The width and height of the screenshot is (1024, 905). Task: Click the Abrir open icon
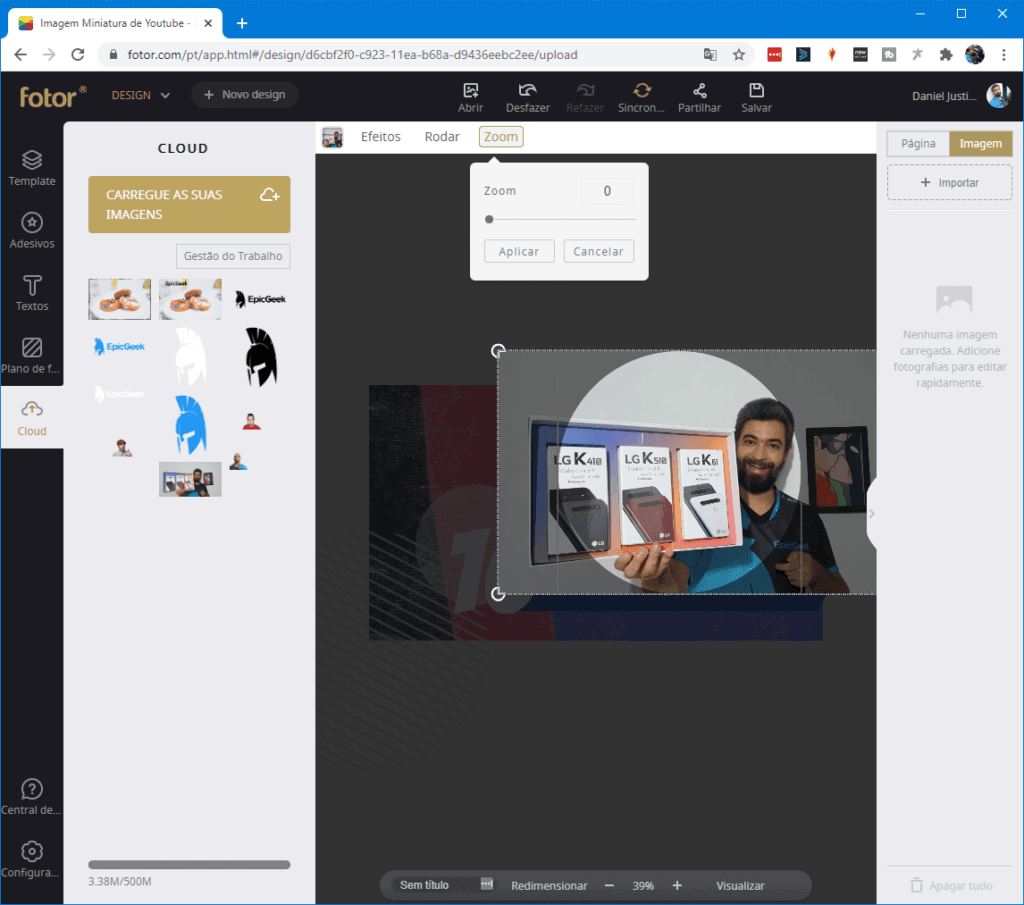471,91
